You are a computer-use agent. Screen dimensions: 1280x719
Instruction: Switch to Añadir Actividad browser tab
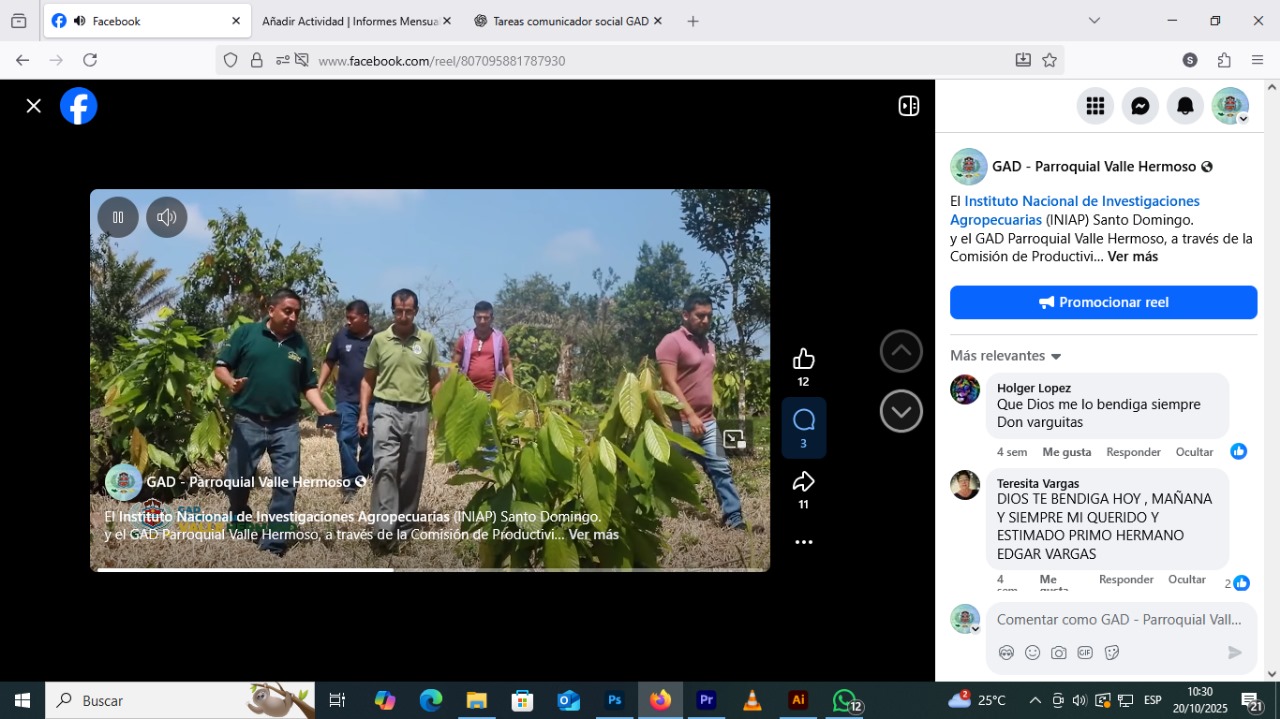349,21
